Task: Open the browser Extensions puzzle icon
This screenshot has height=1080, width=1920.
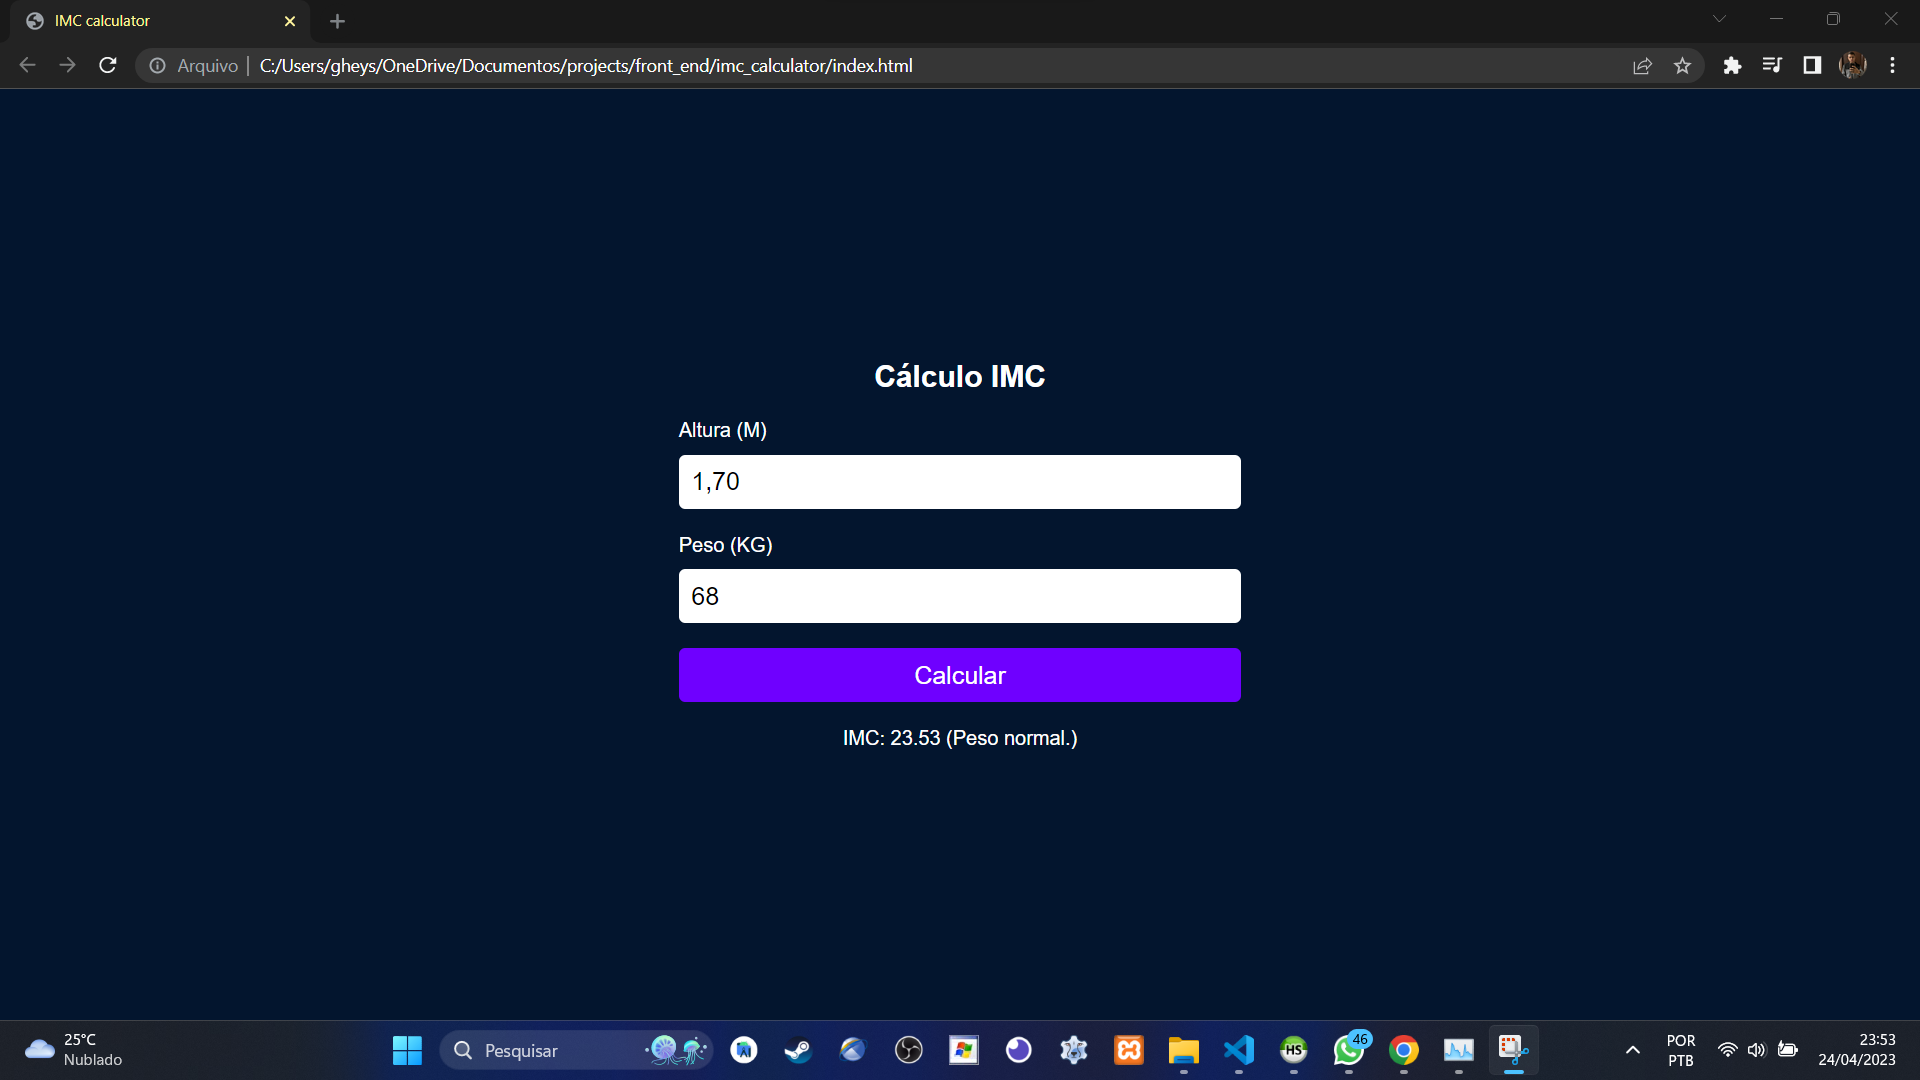Action: (1732, 66)
